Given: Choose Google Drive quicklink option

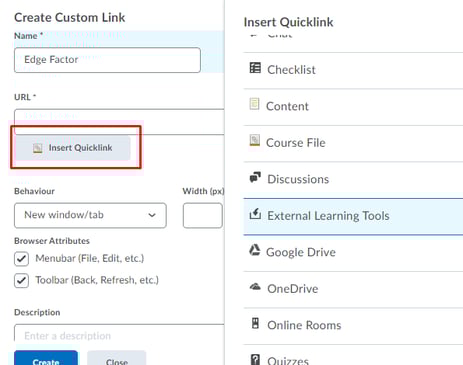Looking at the screenshot, I should pos(353,253).
